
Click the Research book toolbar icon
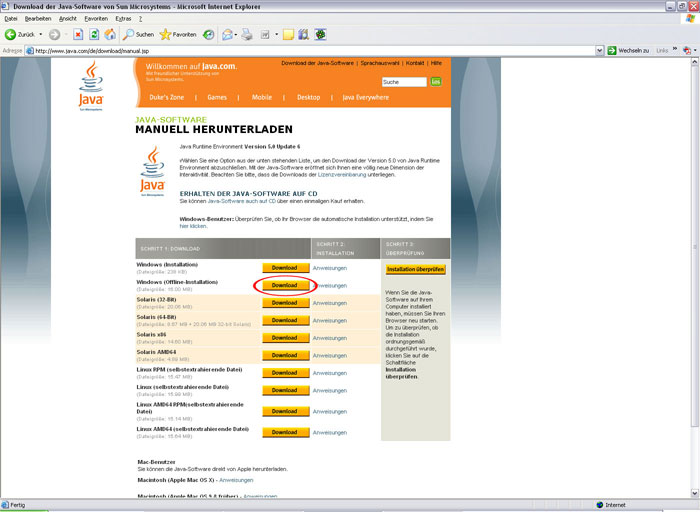[304, 34]
